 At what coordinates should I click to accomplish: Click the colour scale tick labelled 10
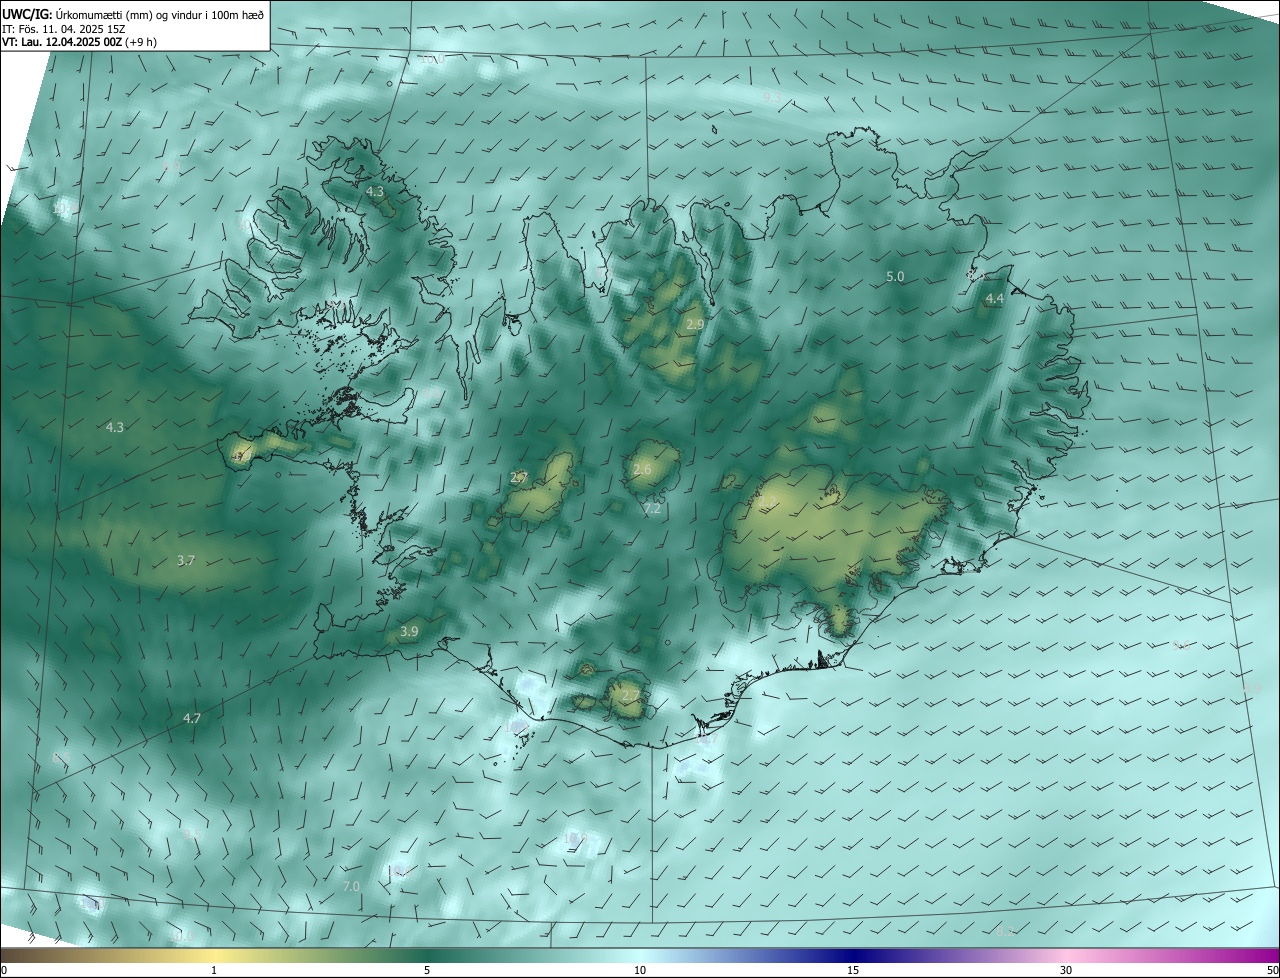(640, 971)
